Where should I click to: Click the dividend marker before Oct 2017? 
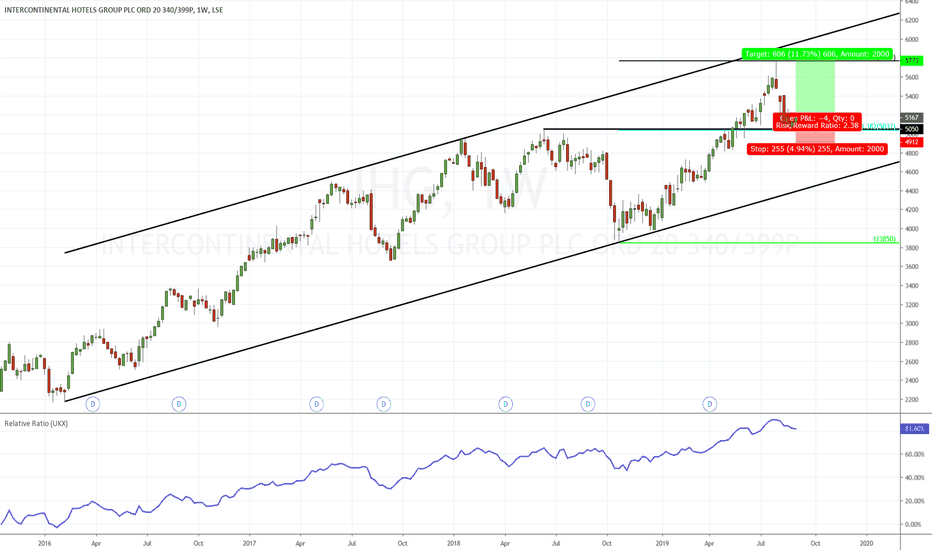[384, 404]
